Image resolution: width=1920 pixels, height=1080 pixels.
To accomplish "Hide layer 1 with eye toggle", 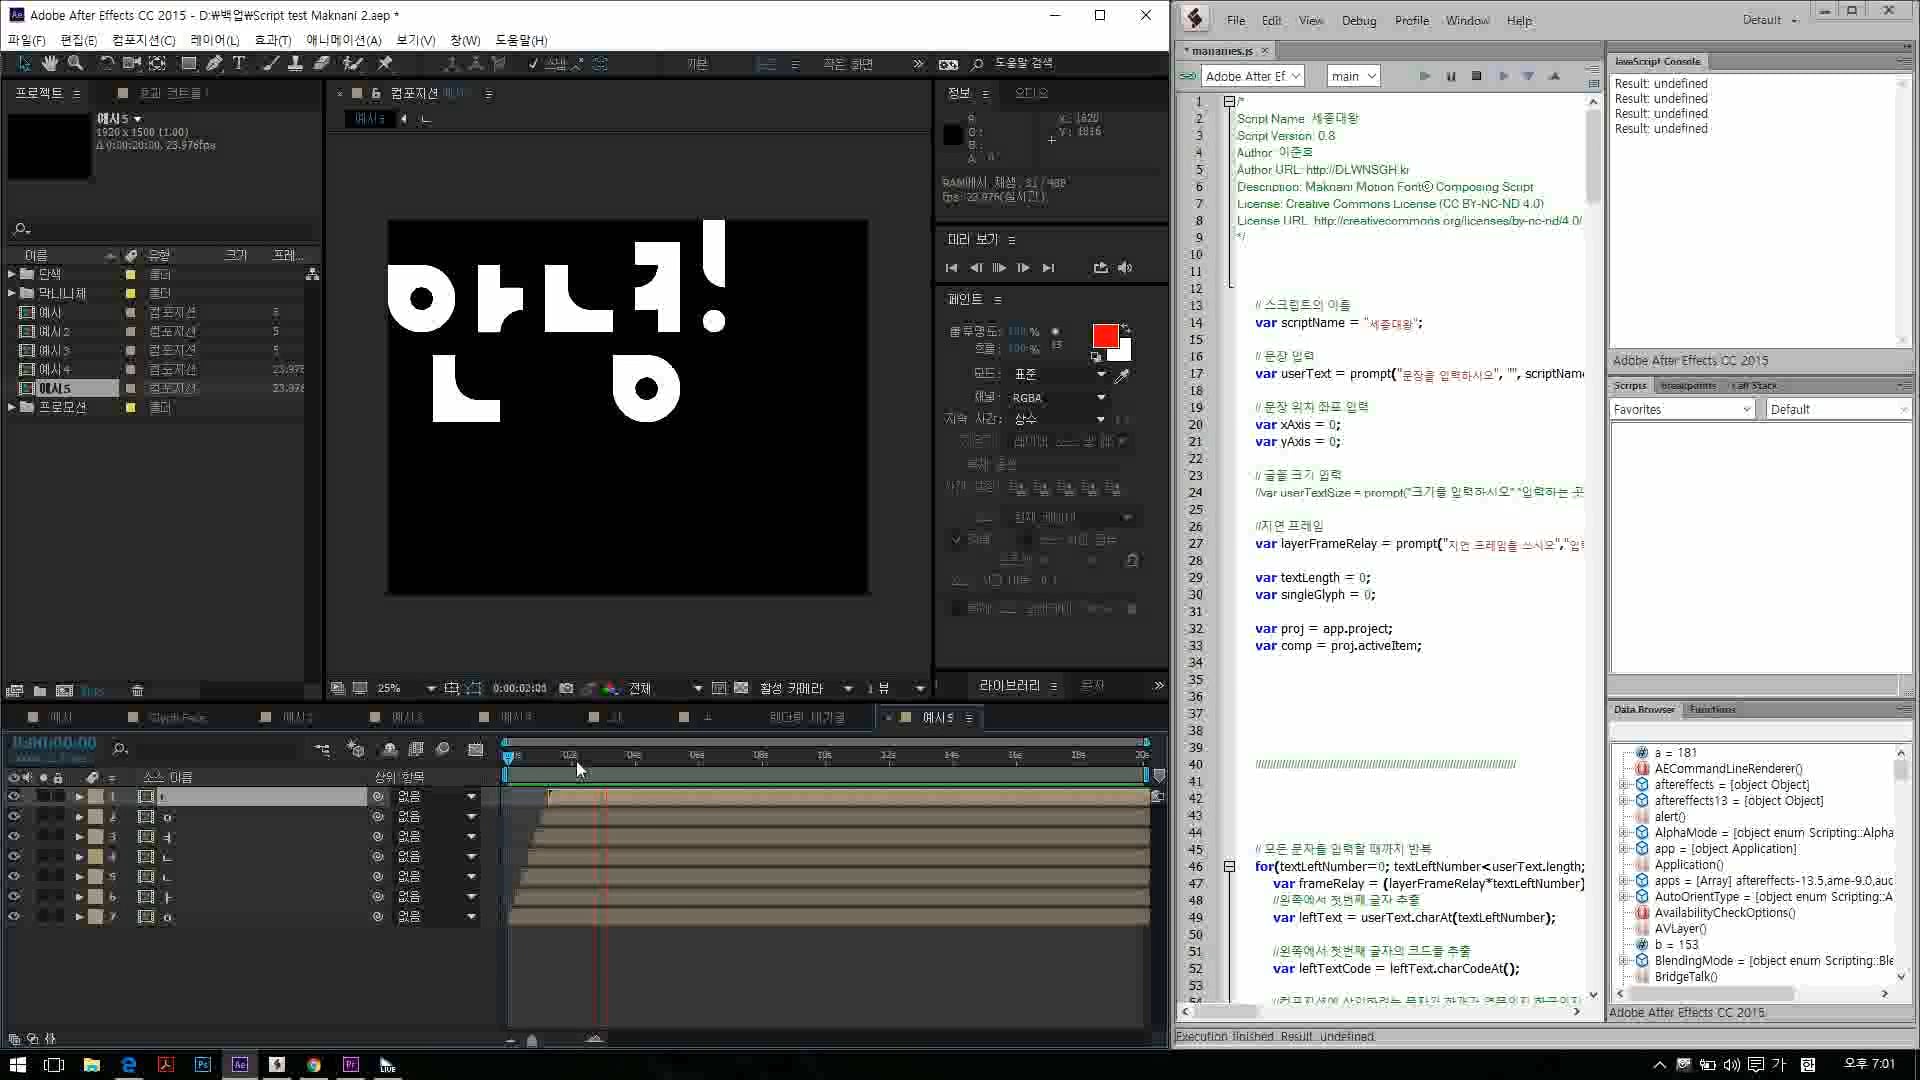I will click(14, 797).
